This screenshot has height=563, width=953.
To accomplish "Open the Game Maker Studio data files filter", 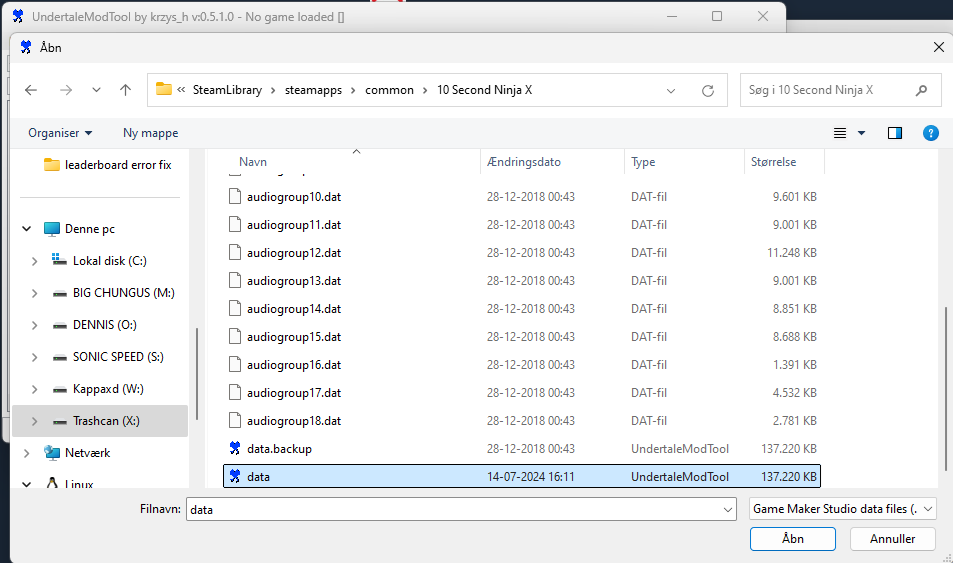I will pyautogui.click(x=842, y=509).
